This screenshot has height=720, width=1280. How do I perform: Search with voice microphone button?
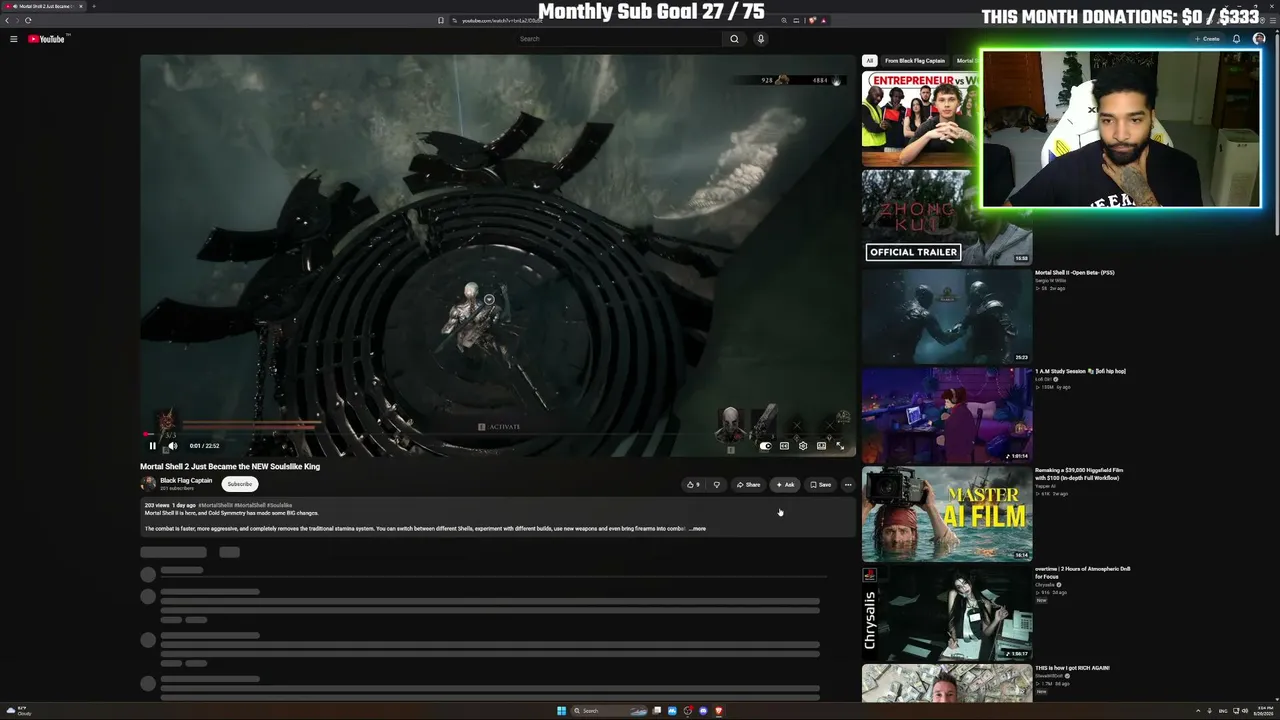click(761, 39)
